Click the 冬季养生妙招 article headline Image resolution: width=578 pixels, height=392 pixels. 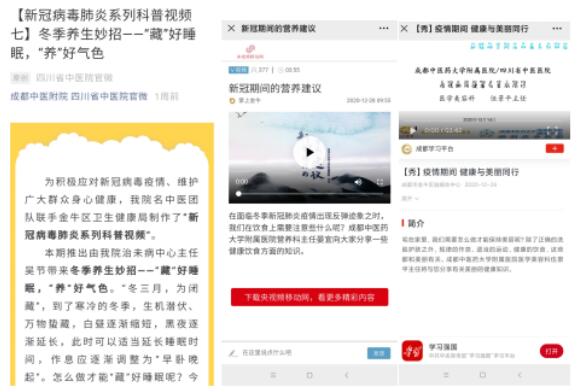[x=103, y=34]
